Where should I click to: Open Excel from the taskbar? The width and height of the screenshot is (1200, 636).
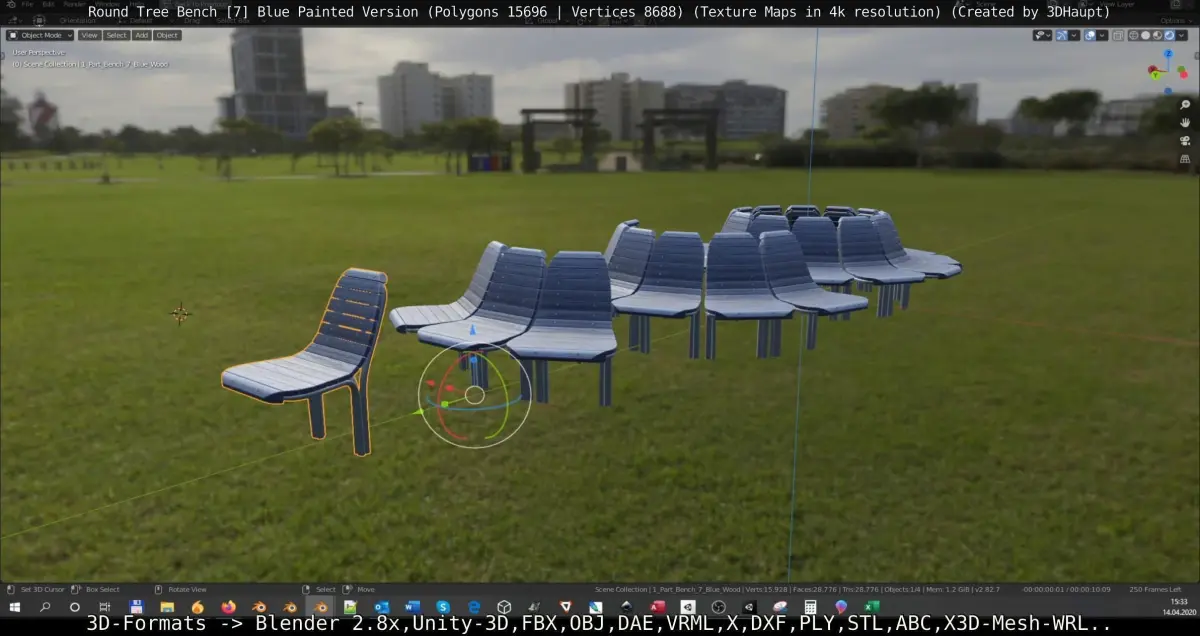point(872,606)
